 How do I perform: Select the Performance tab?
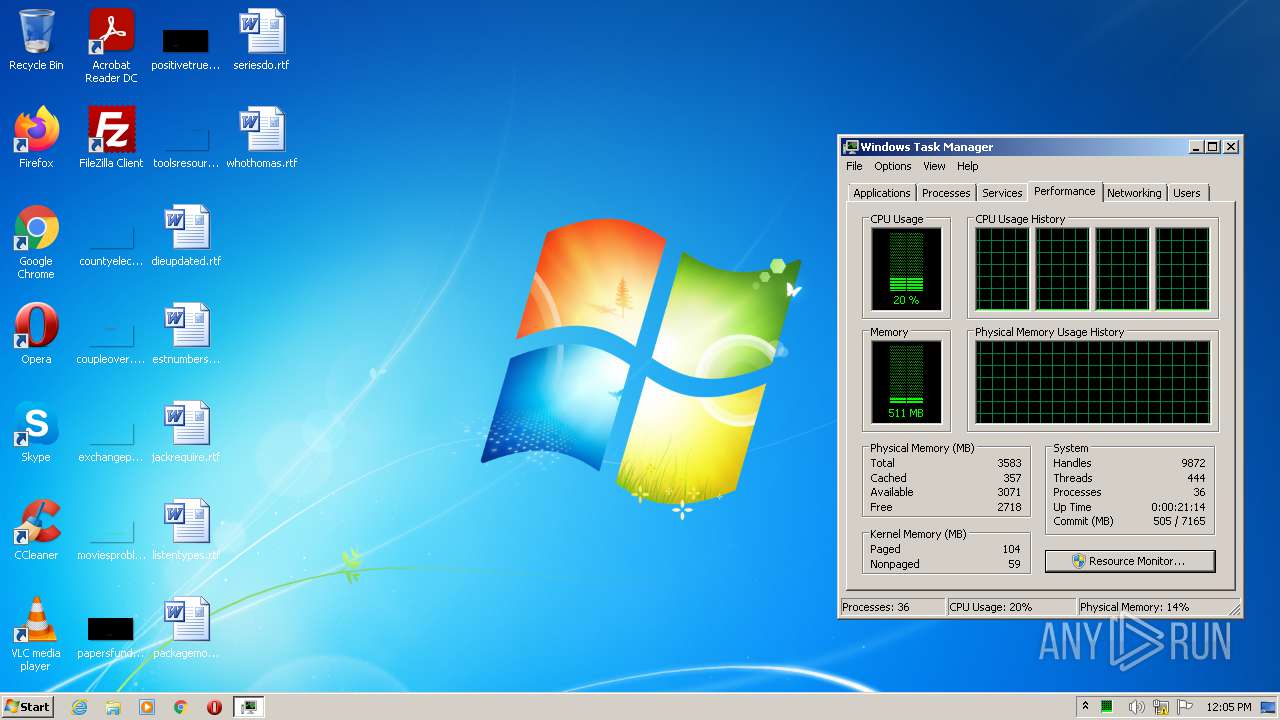(1065, 191)
